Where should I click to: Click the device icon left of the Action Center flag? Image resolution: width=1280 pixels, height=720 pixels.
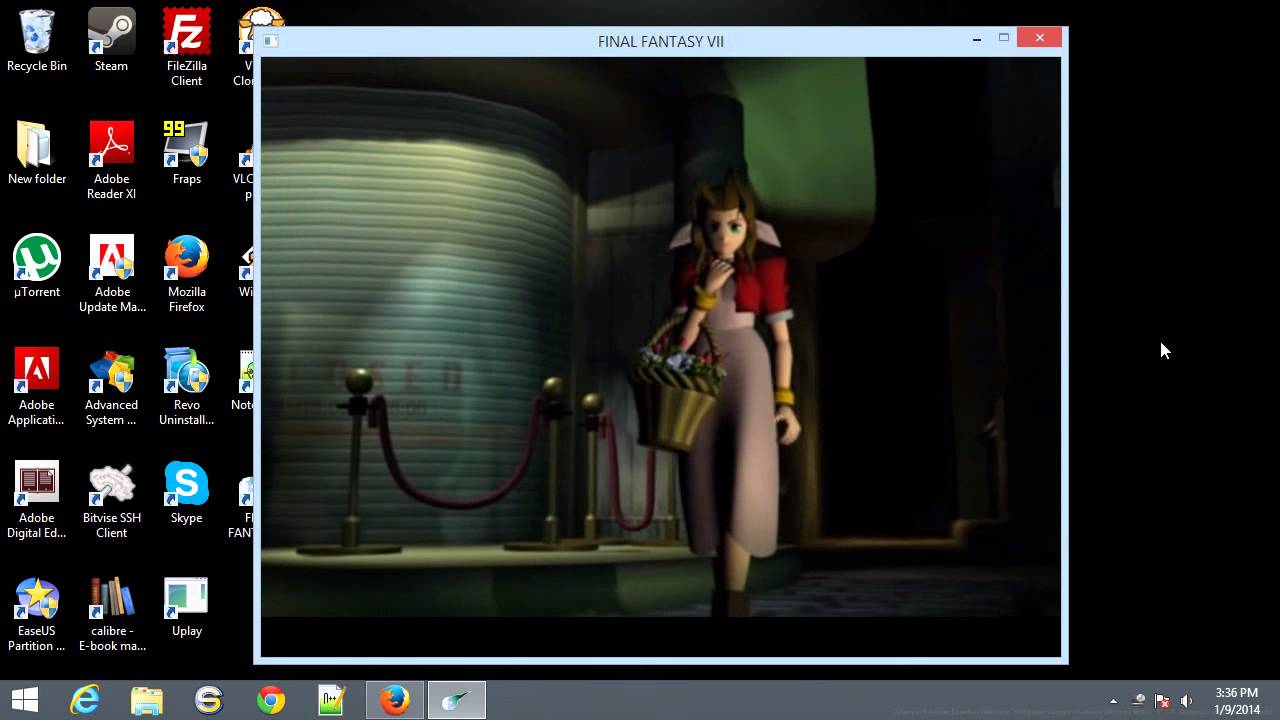[1138, 701]
